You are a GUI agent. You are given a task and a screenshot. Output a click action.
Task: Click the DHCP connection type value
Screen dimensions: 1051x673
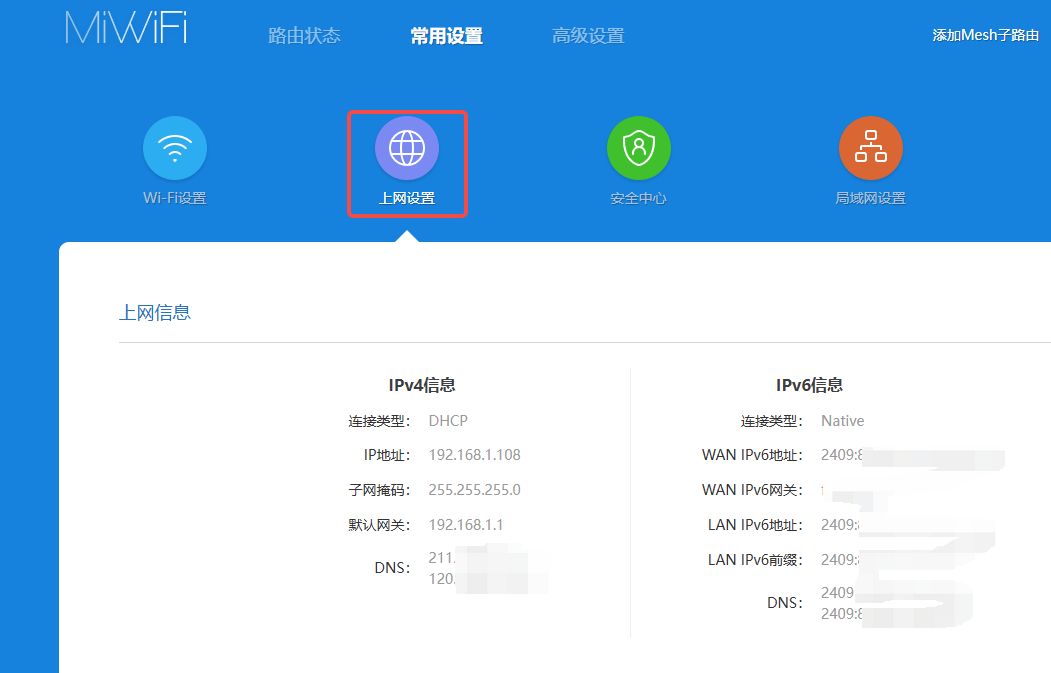[448, 421]
